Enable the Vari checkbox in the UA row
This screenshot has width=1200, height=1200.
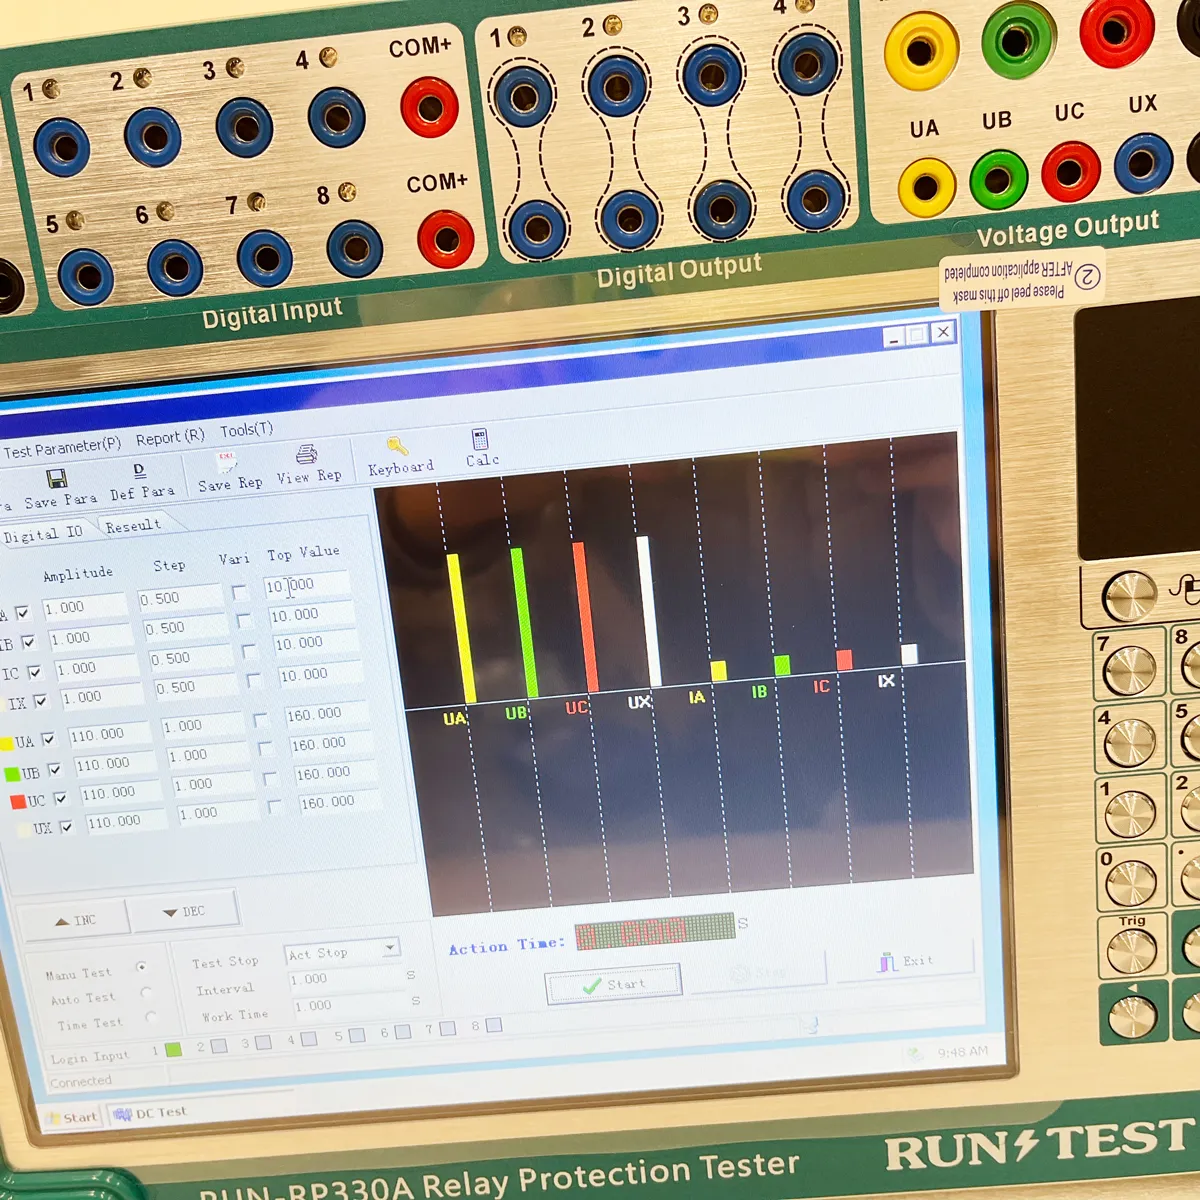(x=260, y=720)
